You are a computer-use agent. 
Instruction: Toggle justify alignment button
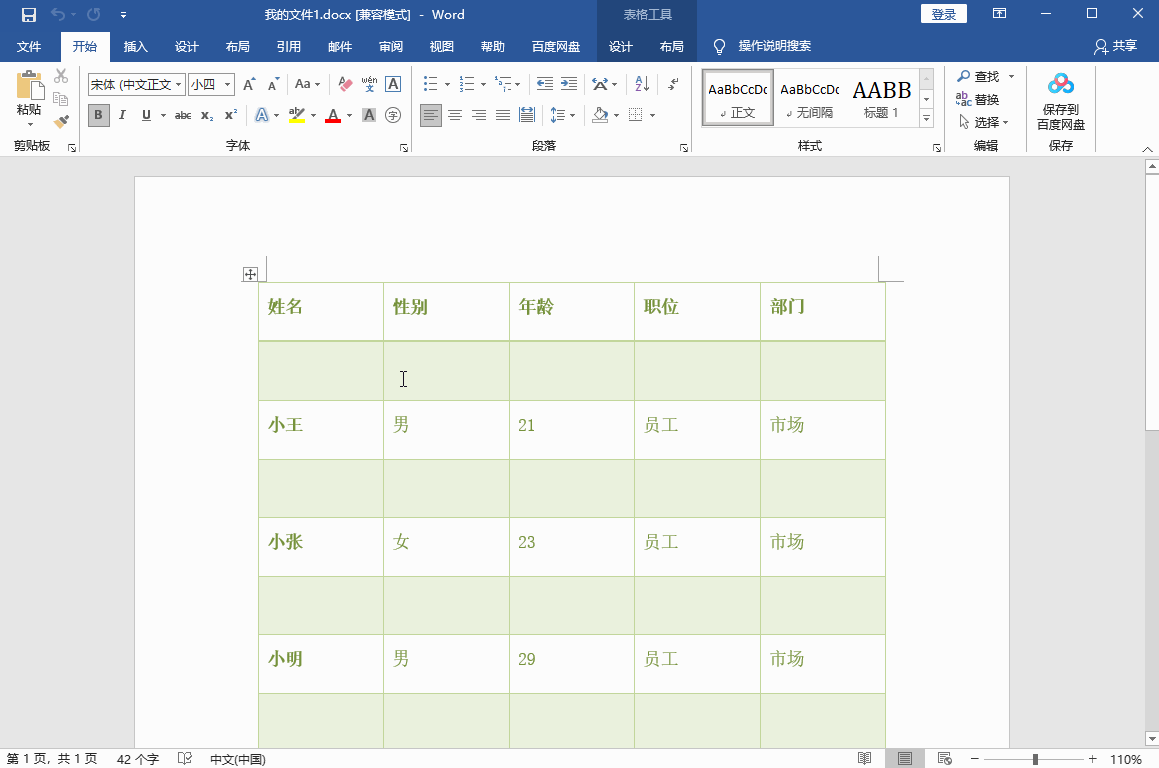(503, 115)
